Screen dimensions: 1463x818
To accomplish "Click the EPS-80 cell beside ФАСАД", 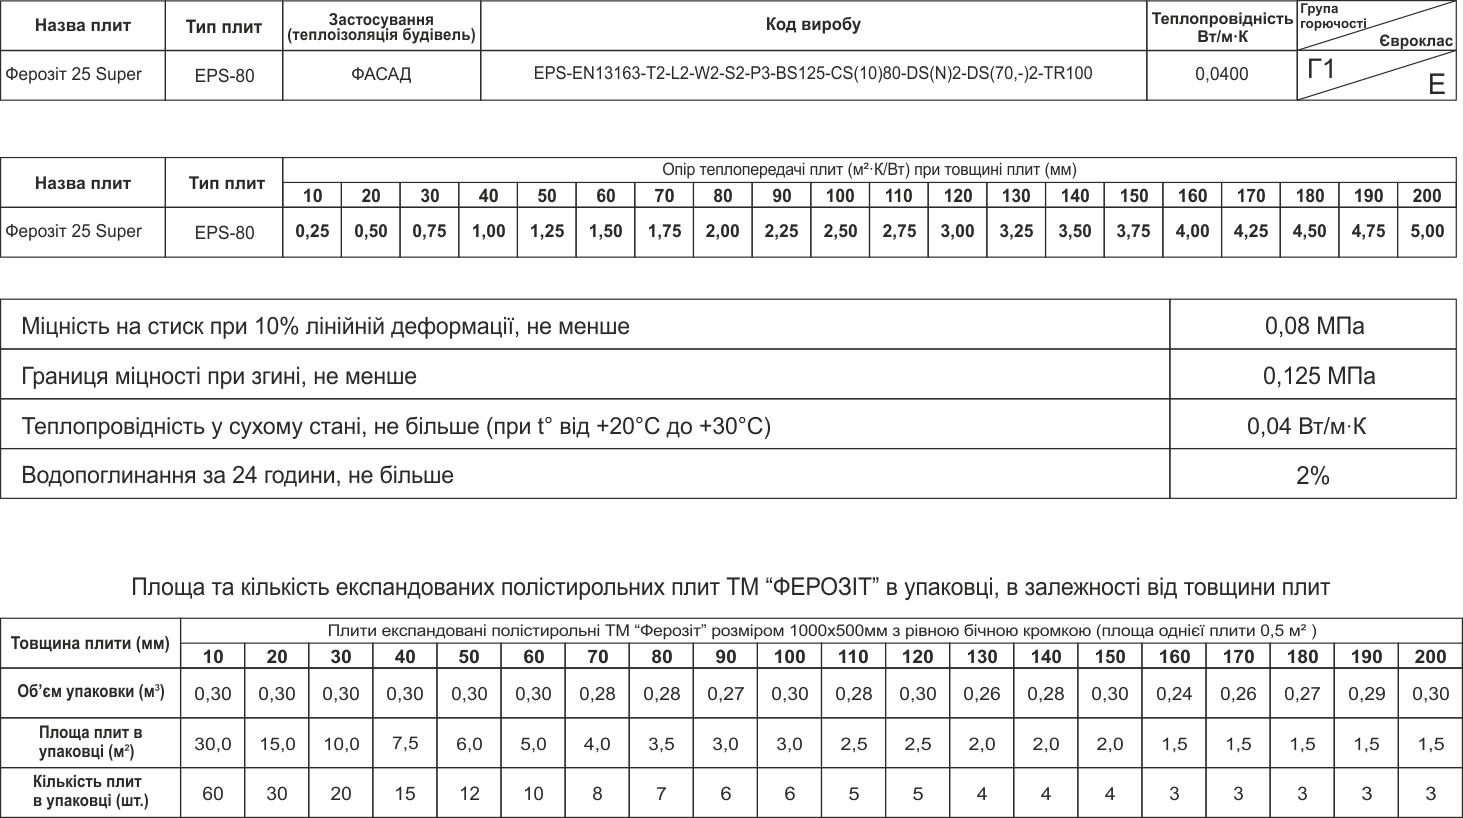I will pos(224,76).
